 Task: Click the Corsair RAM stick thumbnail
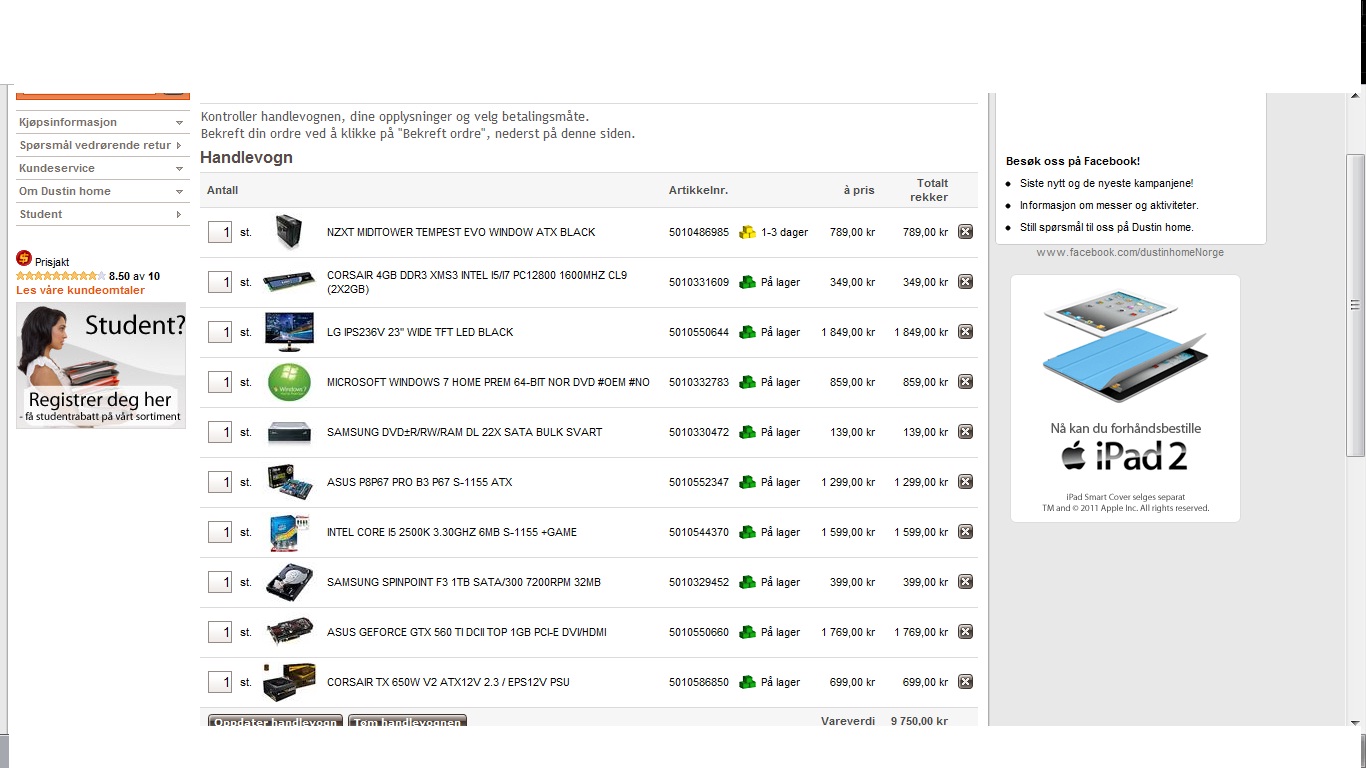[289, 282]
